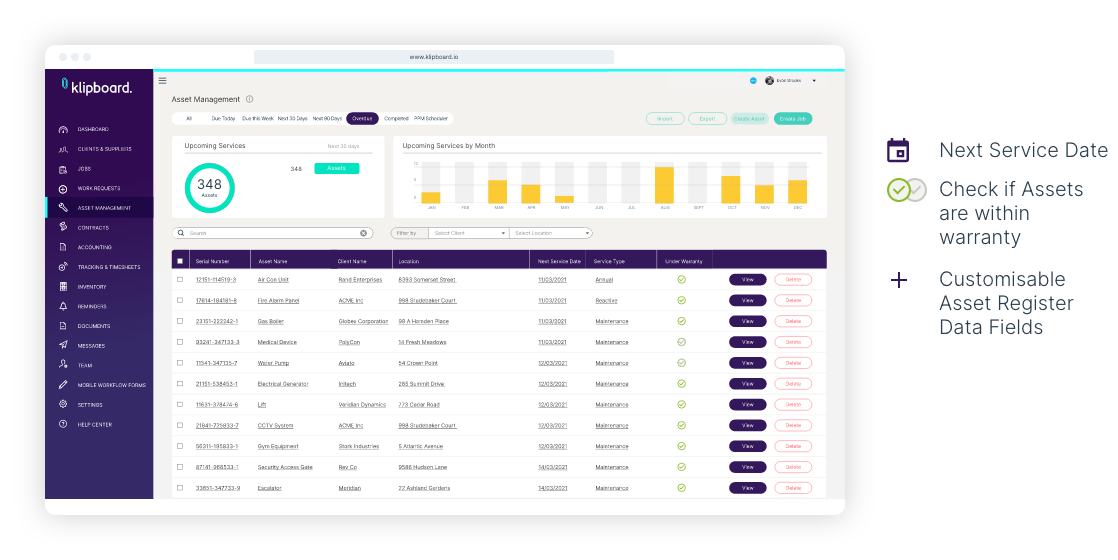Tick the select-all checkbox in table header
This screenshot has width=1118, height=560.
coord(180,261)
